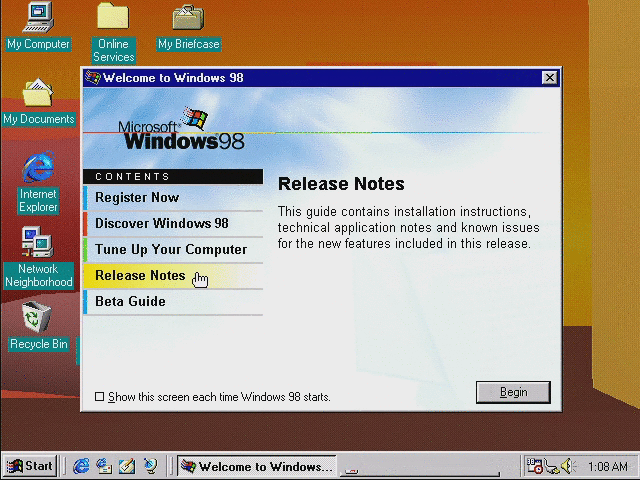Click the View Channels Quick Launch icon
This screenshot has height=480, width=640.
(x=150, y=466)
